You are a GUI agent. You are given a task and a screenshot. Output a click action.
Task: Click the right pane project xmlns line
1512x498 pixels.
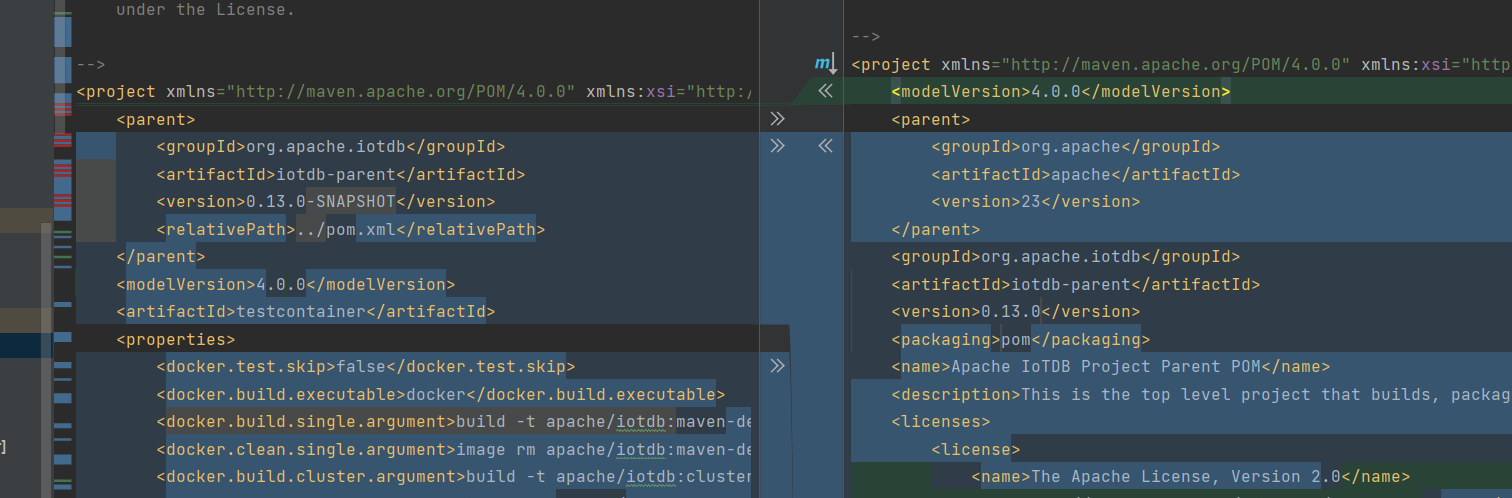[1181, 65]
